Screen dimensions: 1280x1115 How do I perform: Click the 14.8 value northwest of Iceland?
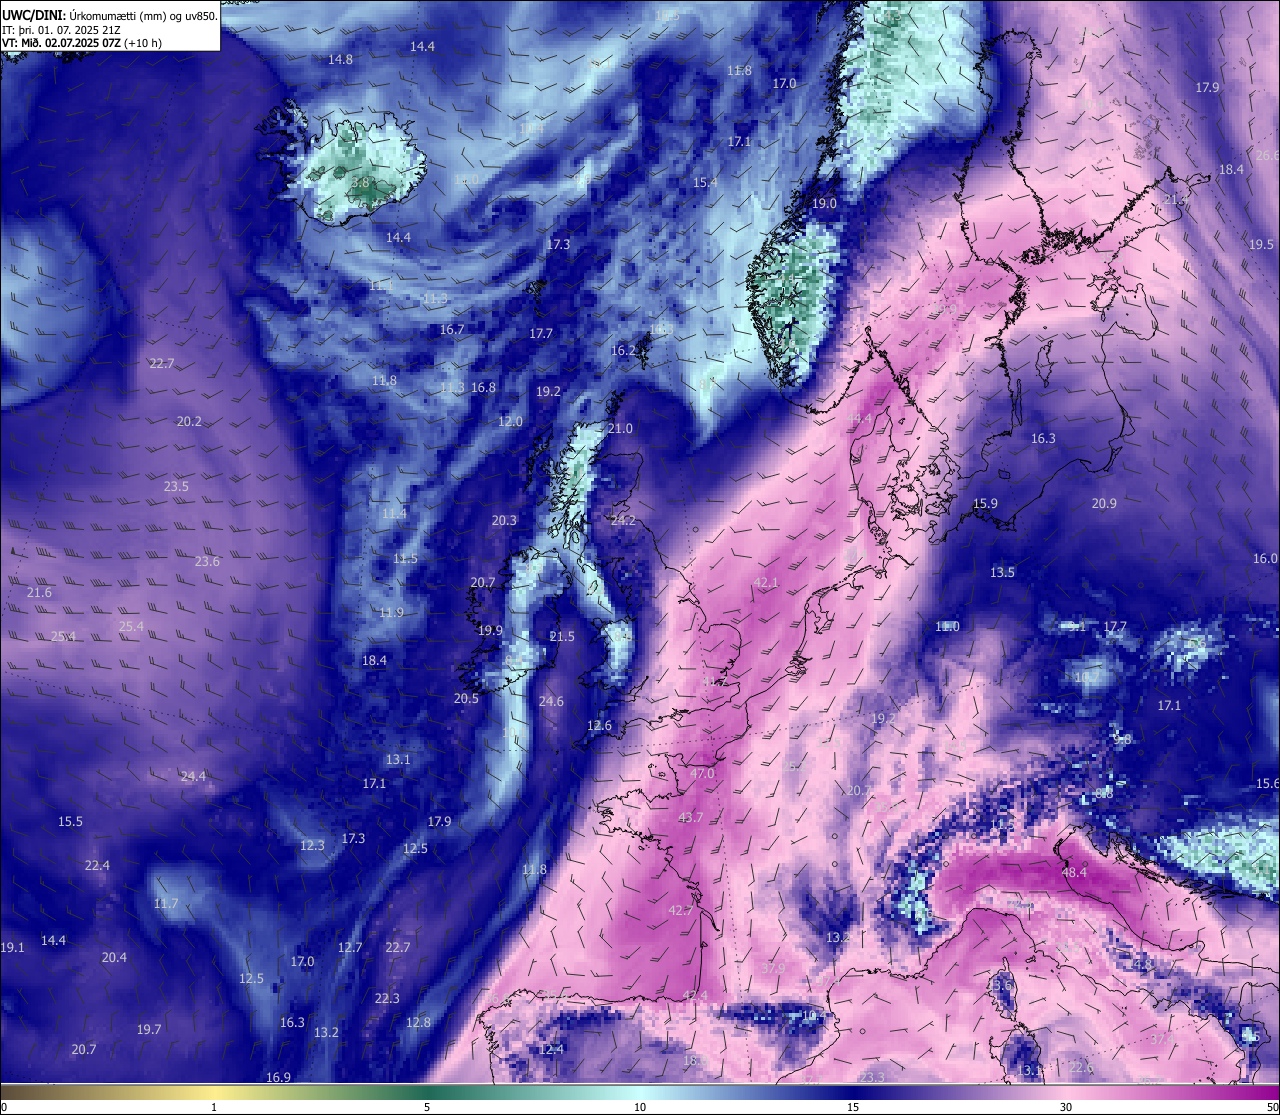point(340,60)
